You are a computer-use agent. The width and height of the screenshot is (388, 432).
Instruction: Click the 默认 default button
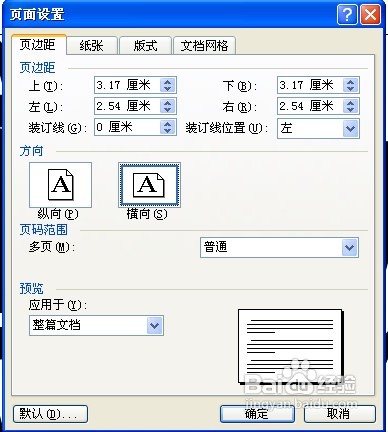tap(50, 414)
